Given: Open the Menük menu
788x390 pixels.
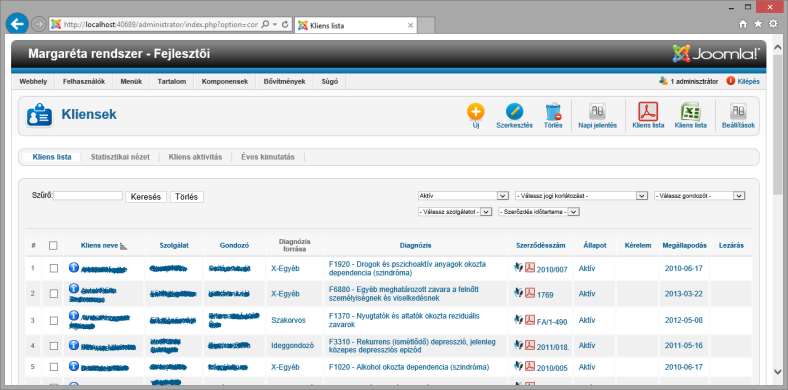Looking at the screenshot, I should (x=131, y=81).
